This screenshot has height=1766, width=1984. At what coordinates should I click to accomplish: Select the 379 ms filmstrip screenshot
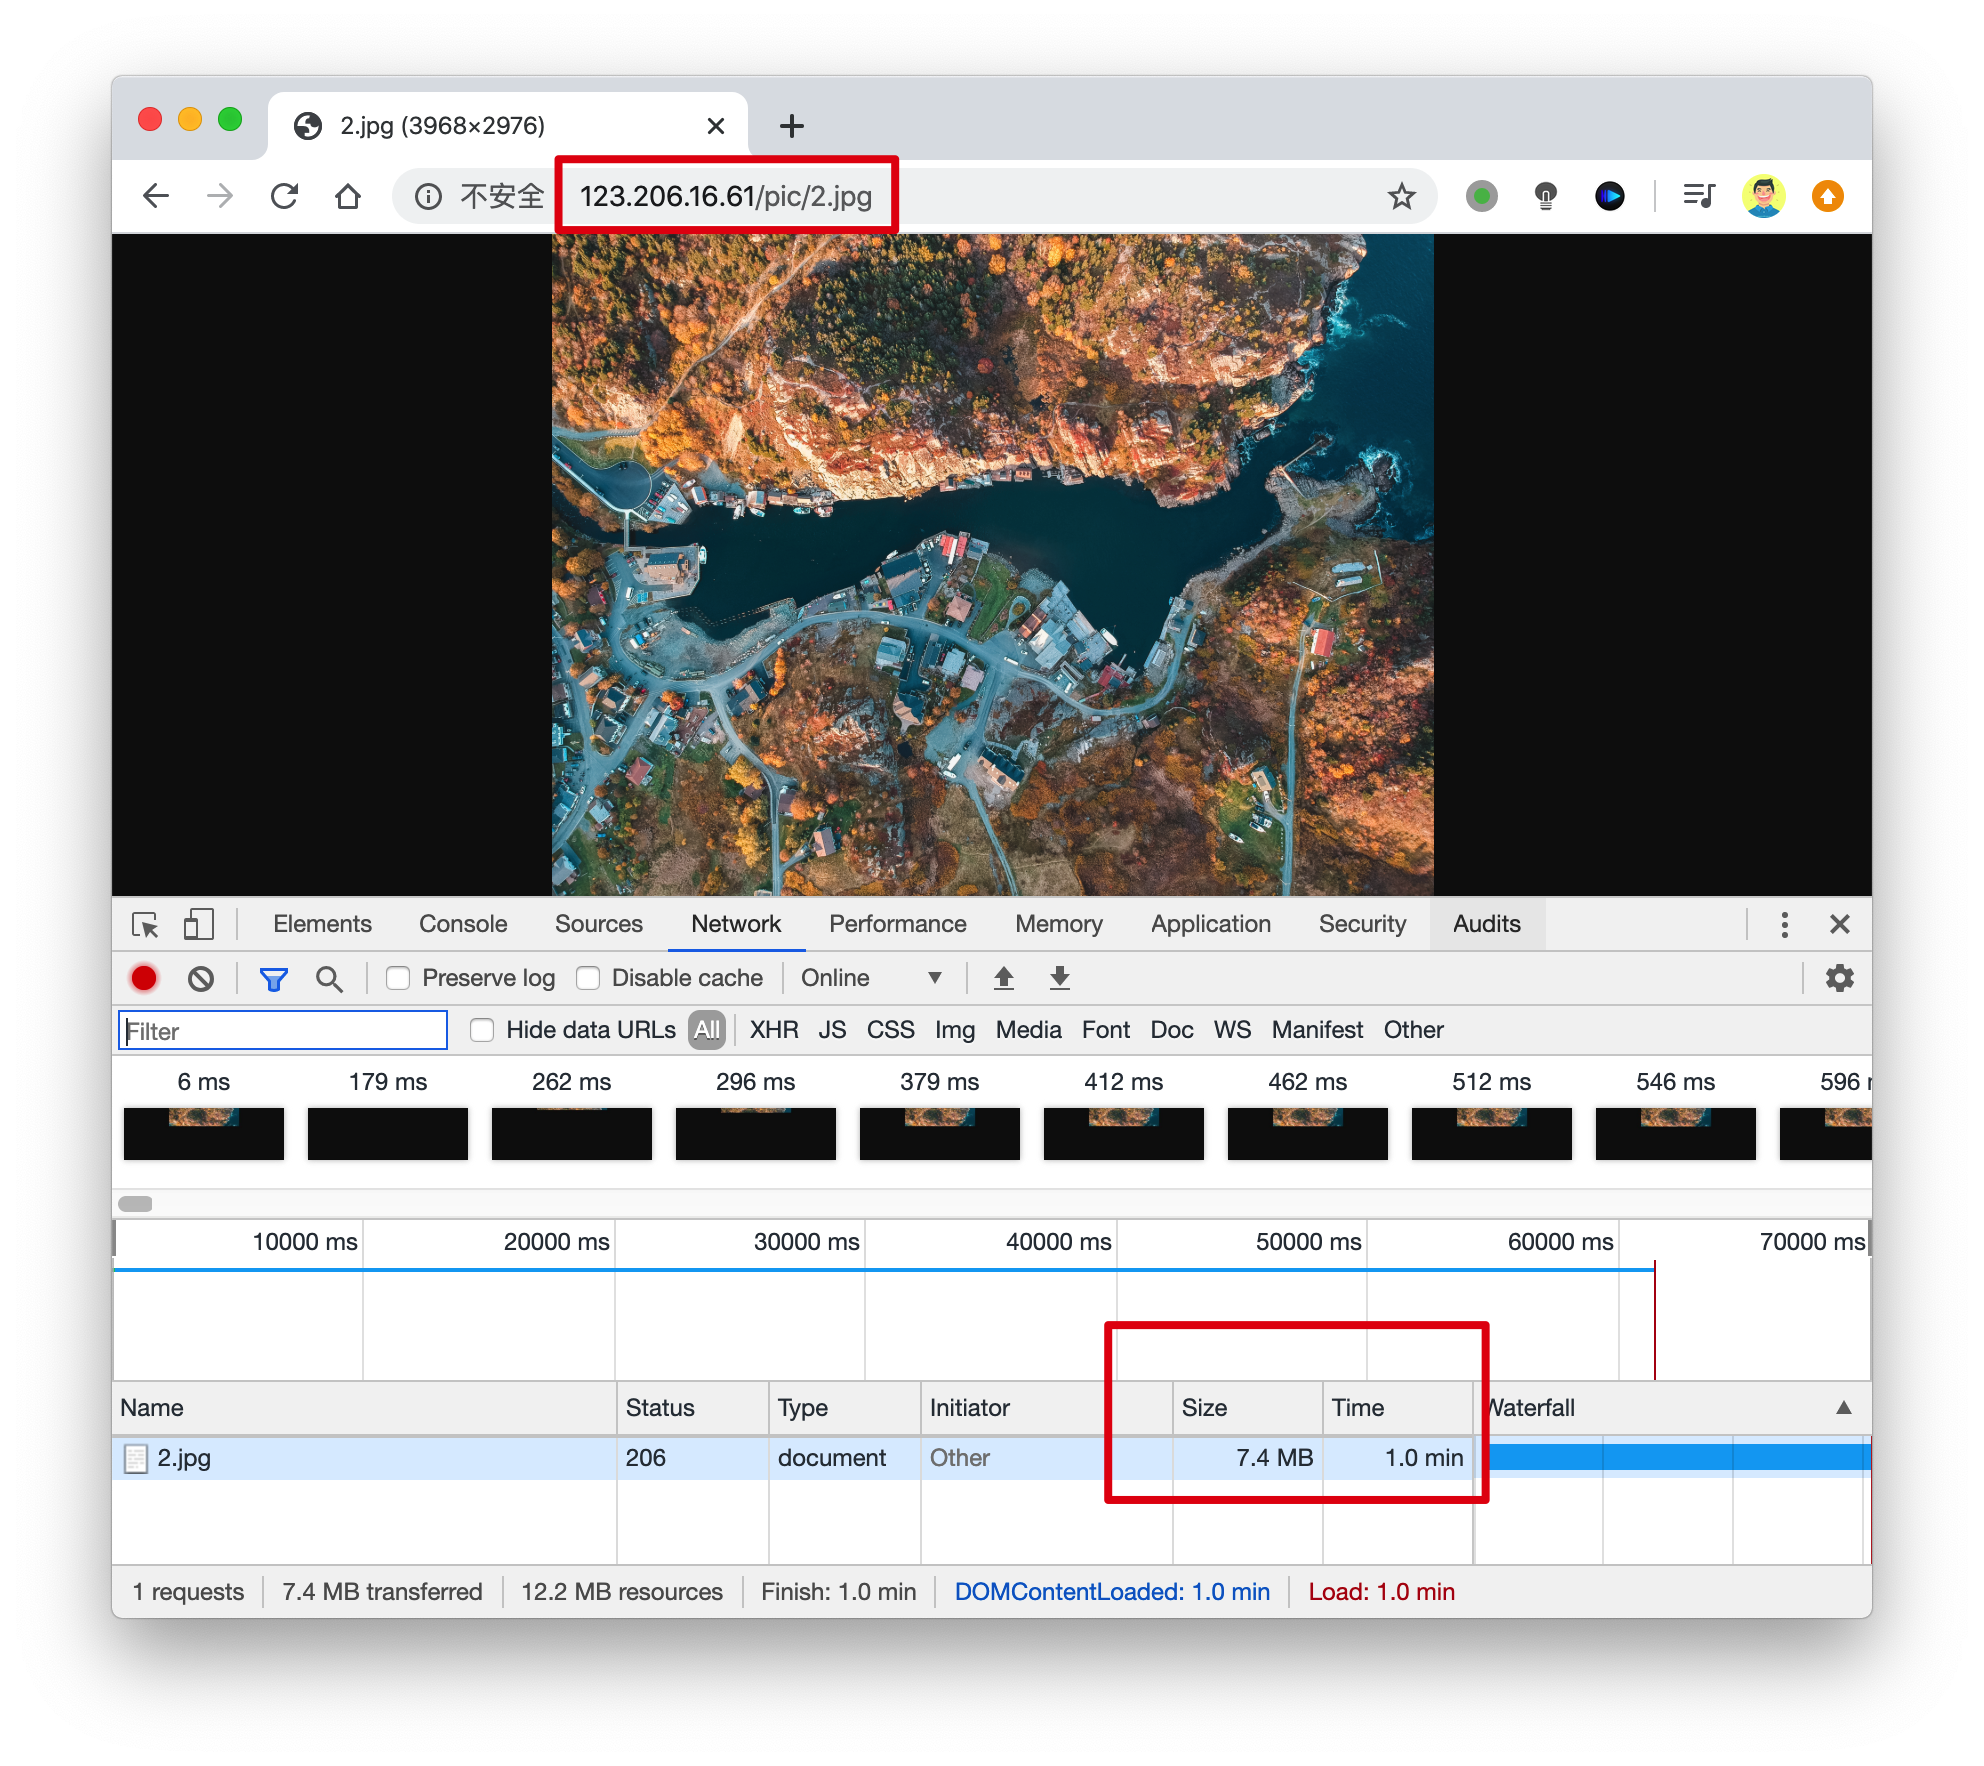point(939,1133)
